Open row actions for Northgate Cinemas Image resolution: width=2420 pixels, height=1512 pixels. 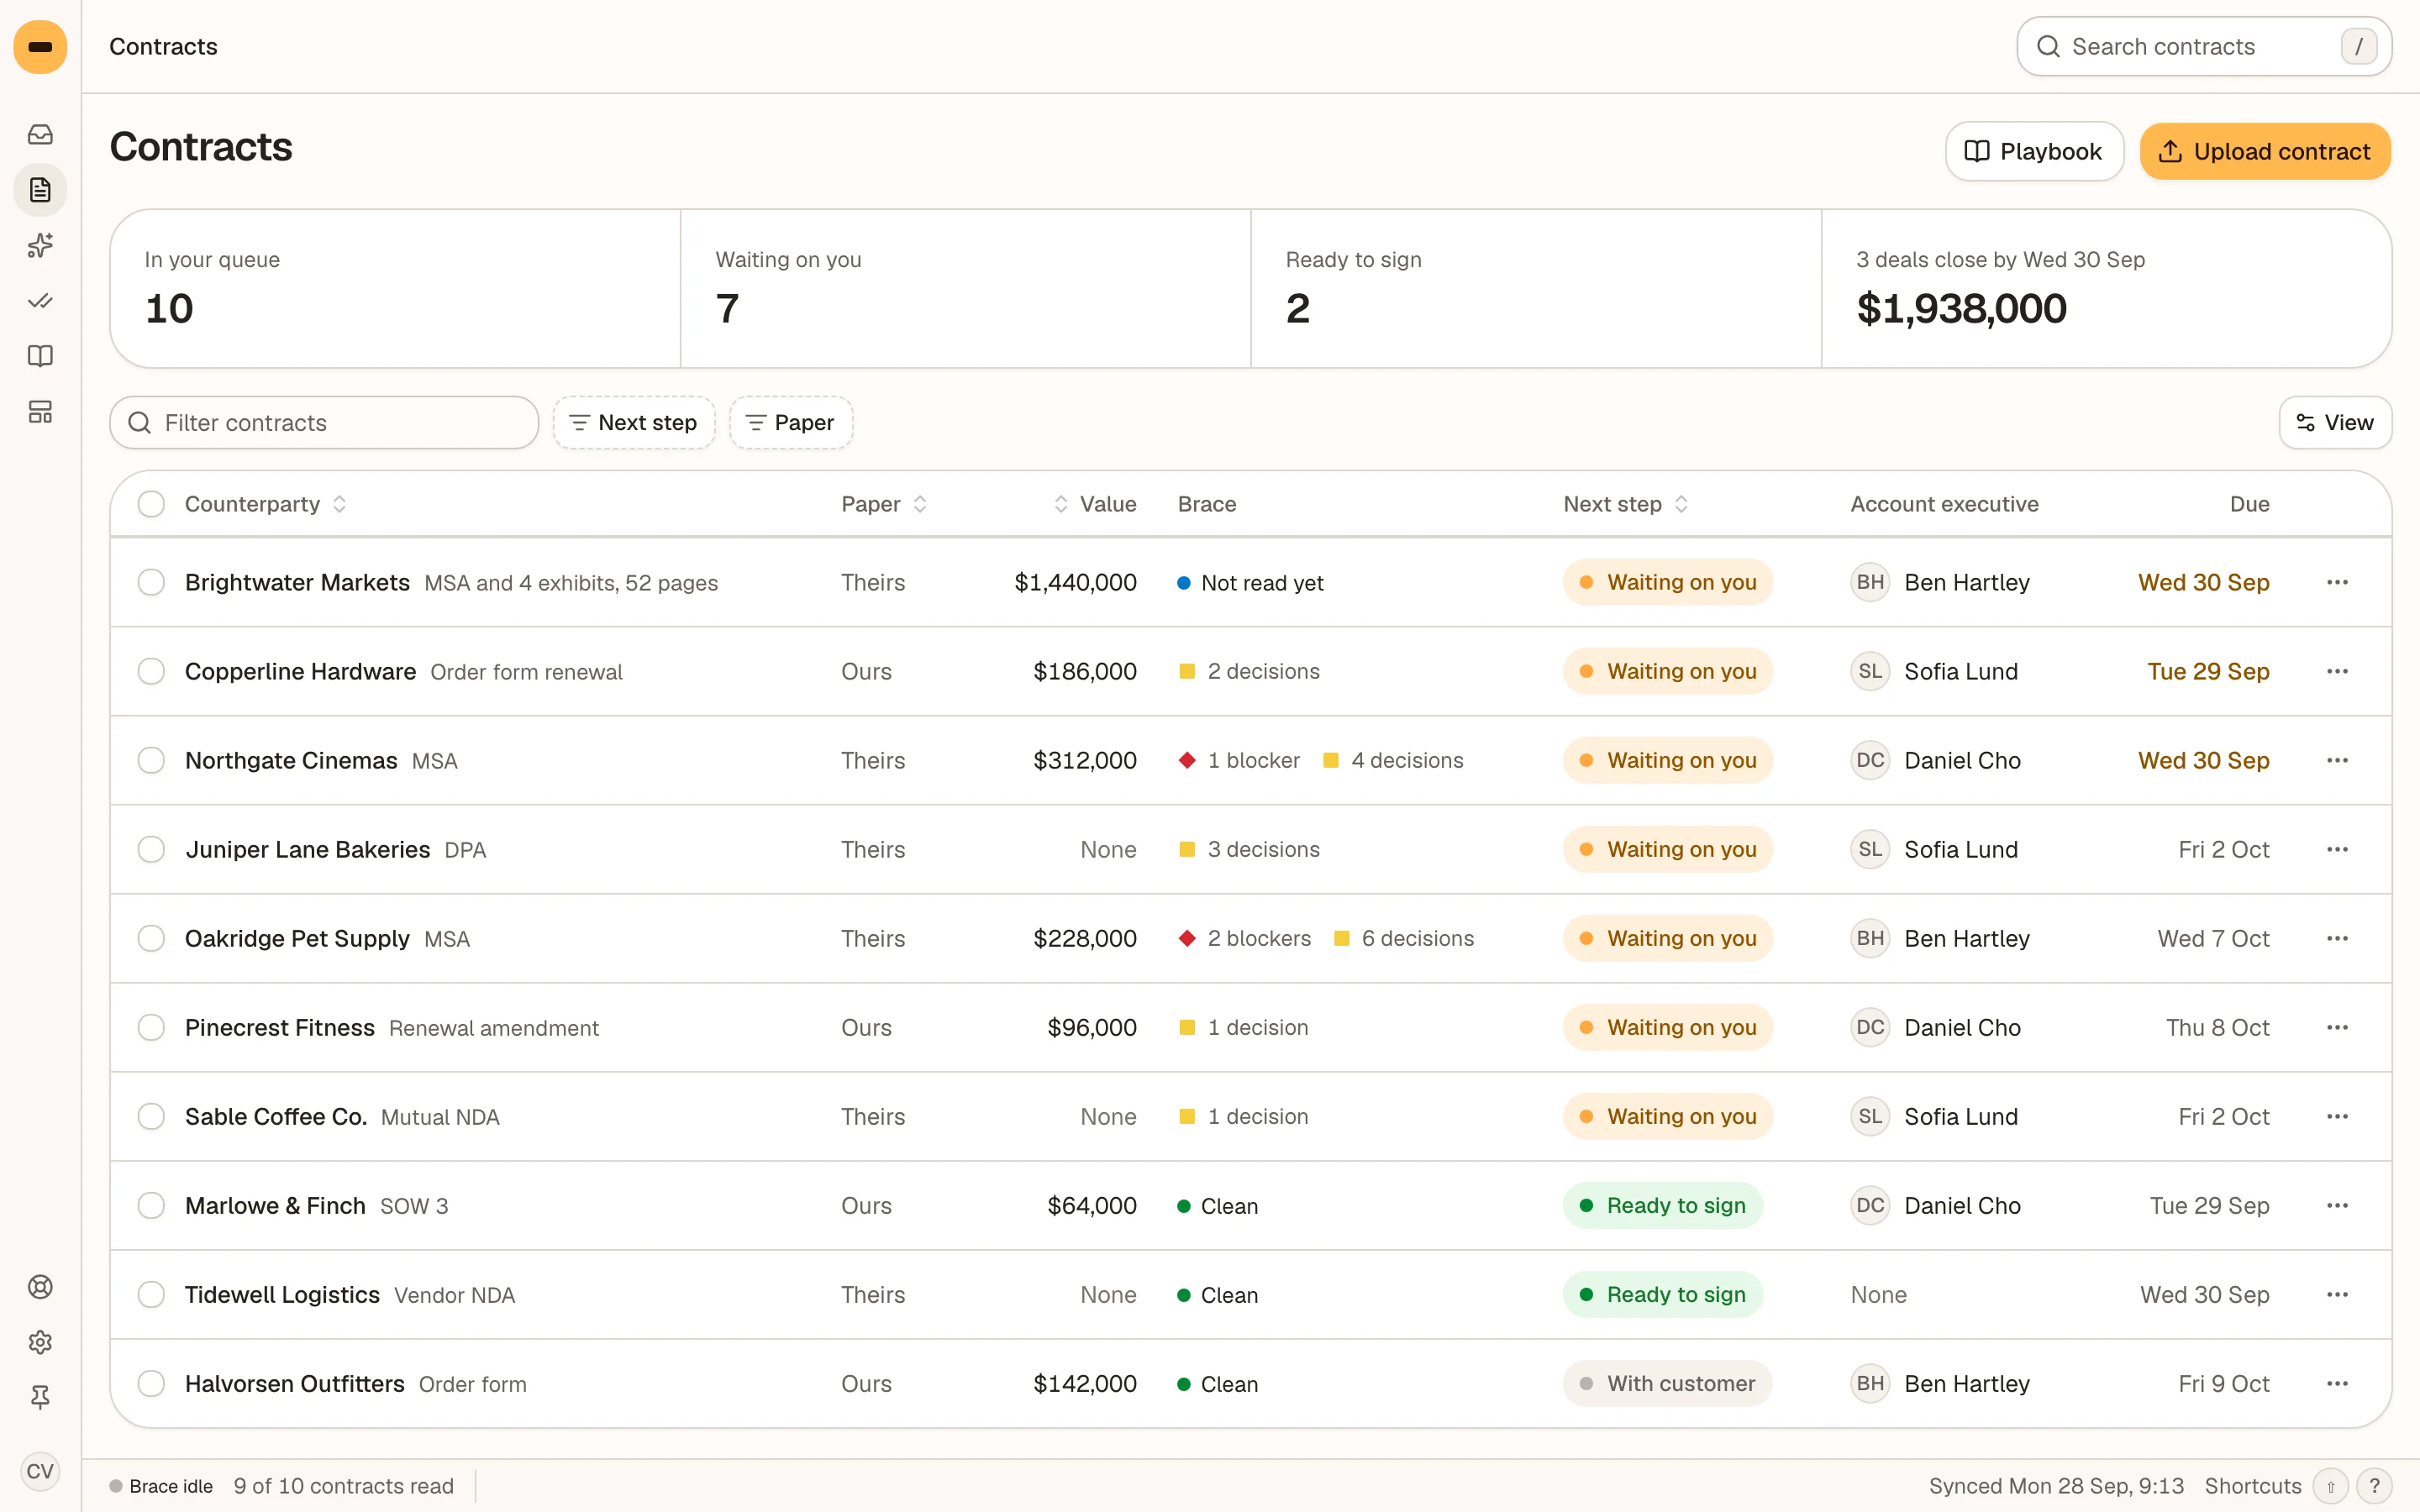click(x=2337, y=760)
